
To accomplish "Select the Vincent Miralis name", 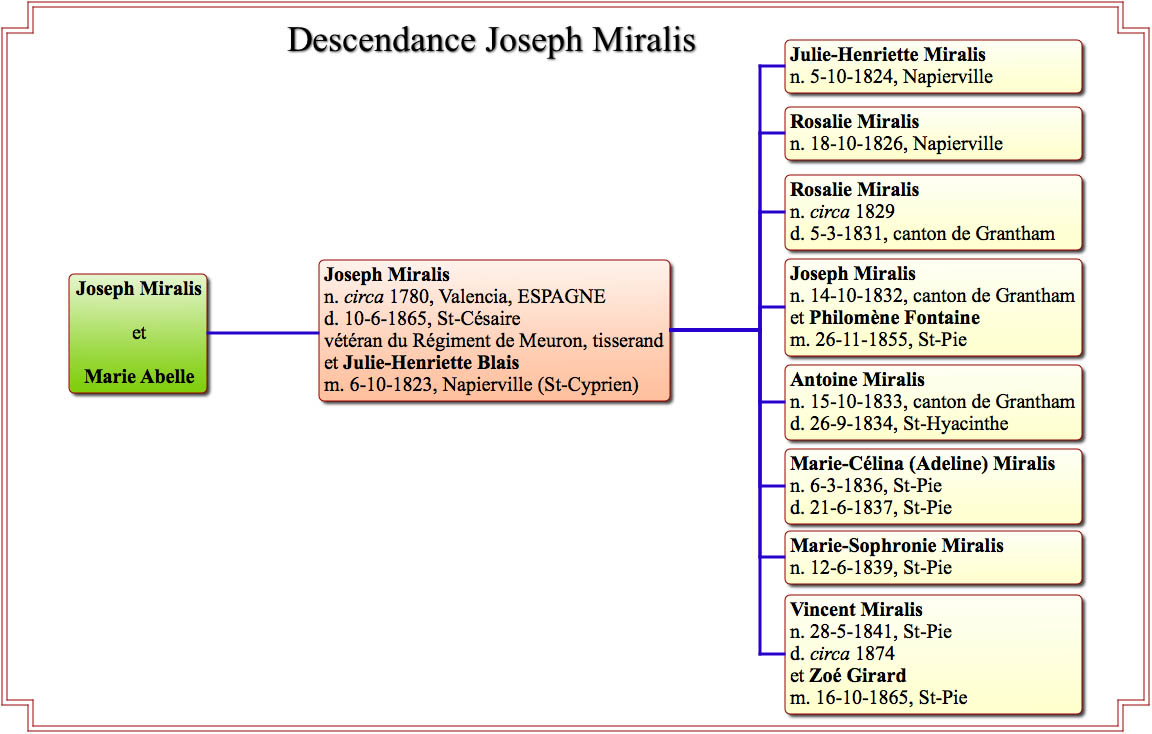I will click(x=856, y=610).
